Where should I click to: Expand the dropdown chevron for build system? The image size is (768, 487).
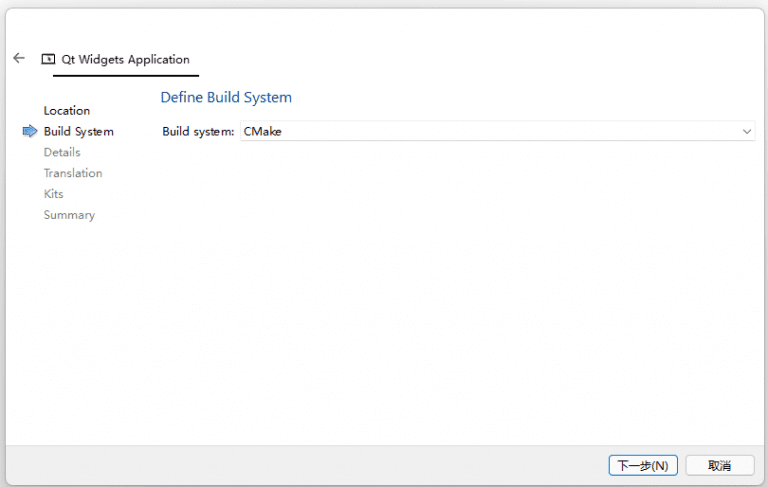point(747,131)
